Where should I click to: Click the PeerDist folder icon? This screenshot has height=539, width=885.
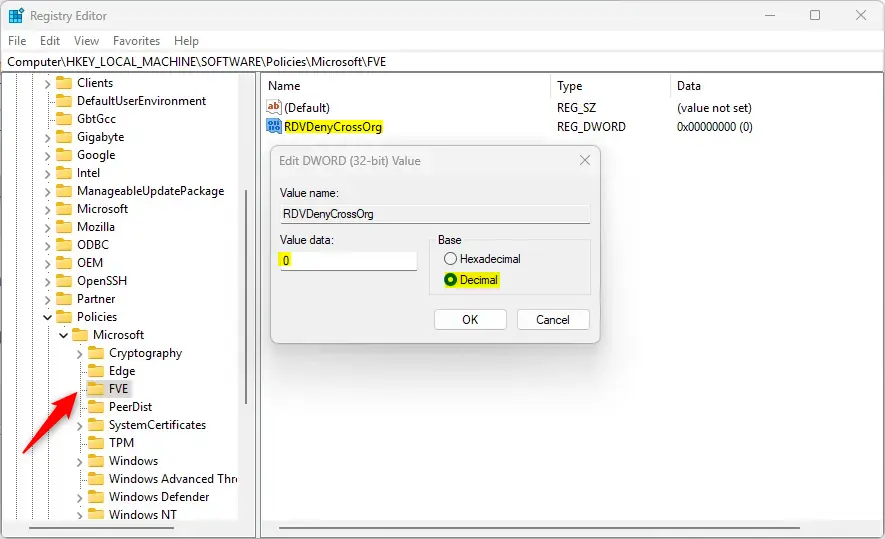point(96,407)
